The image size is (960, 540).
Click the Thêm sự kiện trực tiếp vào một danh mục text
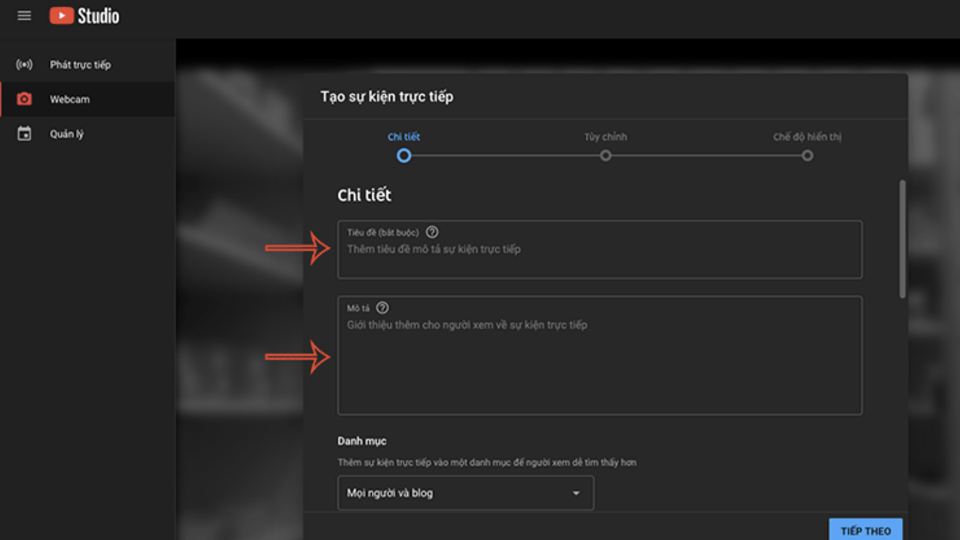tap(487, 462)
